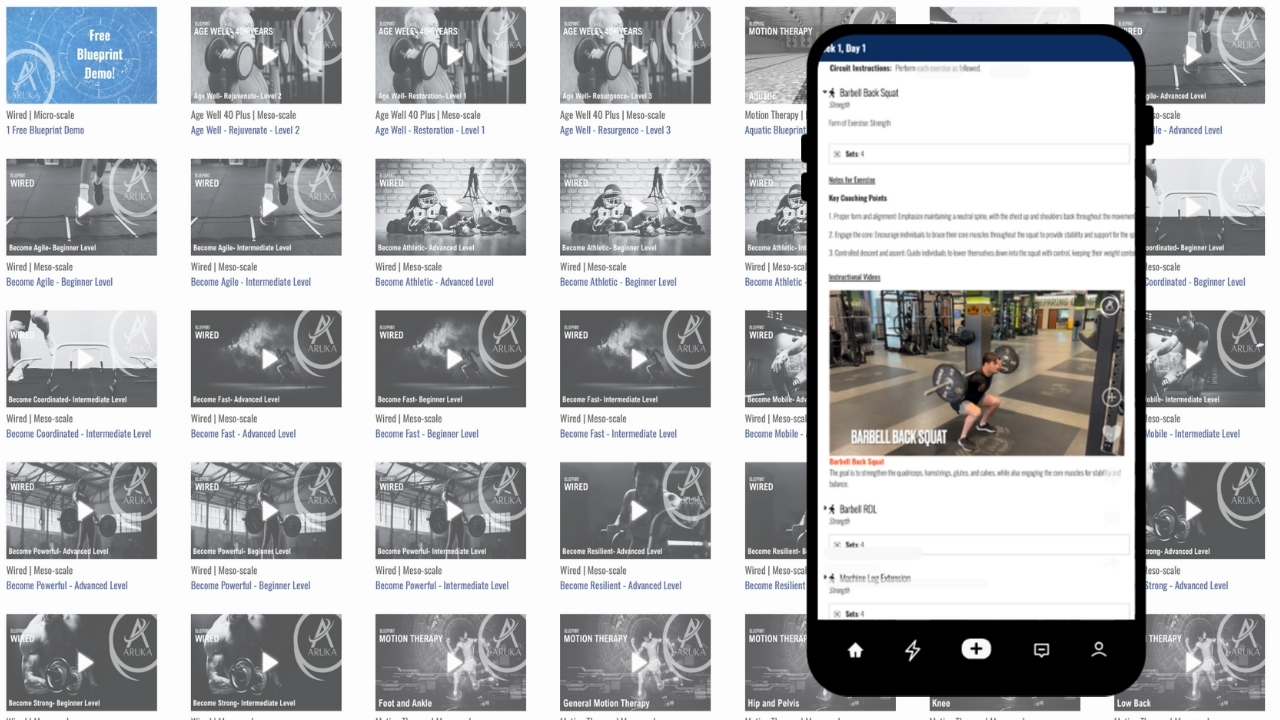Click the orange Barbell Back Squat caption

click(x=857, y=462)
